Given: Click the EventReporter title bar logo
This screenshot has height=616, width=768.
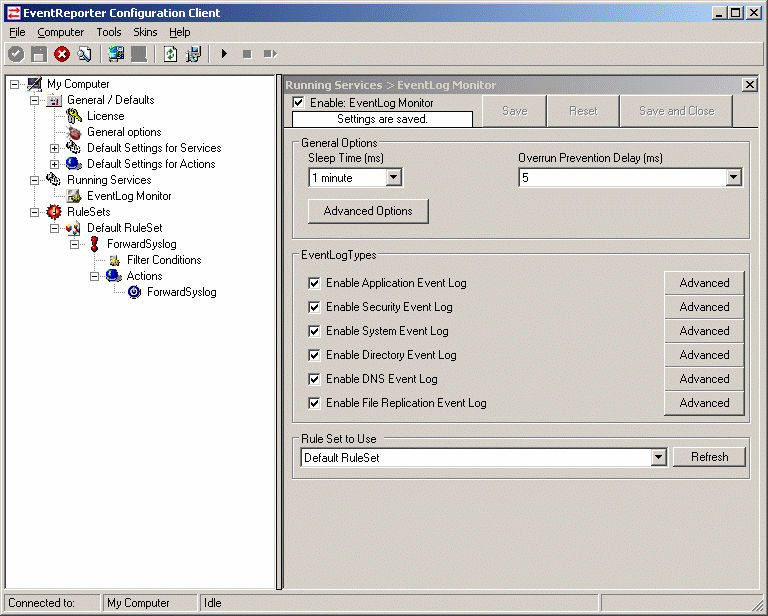Looking at the screenshot, I should (x=14, y=13).
